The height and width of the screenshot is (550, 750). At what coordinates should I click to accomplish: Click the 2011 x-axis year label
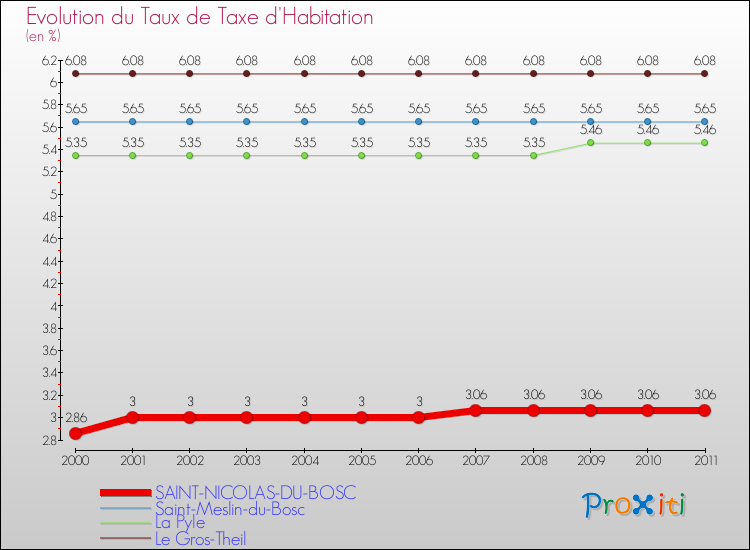pyautogui.click(x=705, y=461)
